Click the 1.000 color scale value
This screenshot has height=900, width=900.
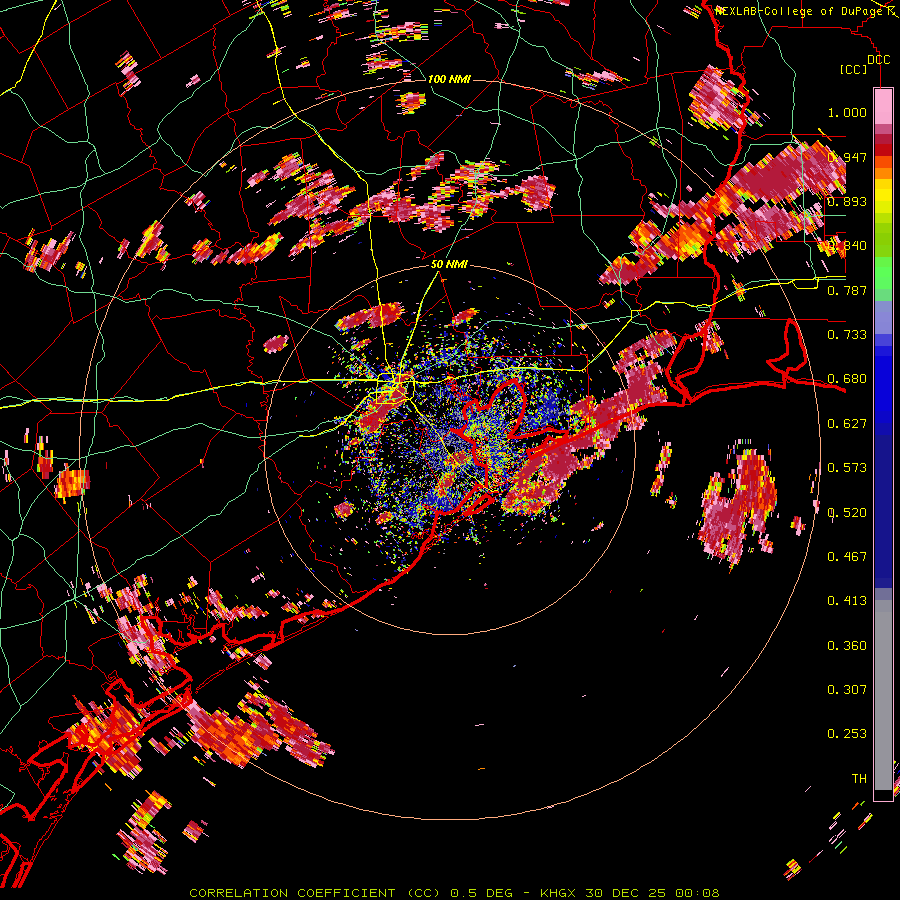coord(847,112)
